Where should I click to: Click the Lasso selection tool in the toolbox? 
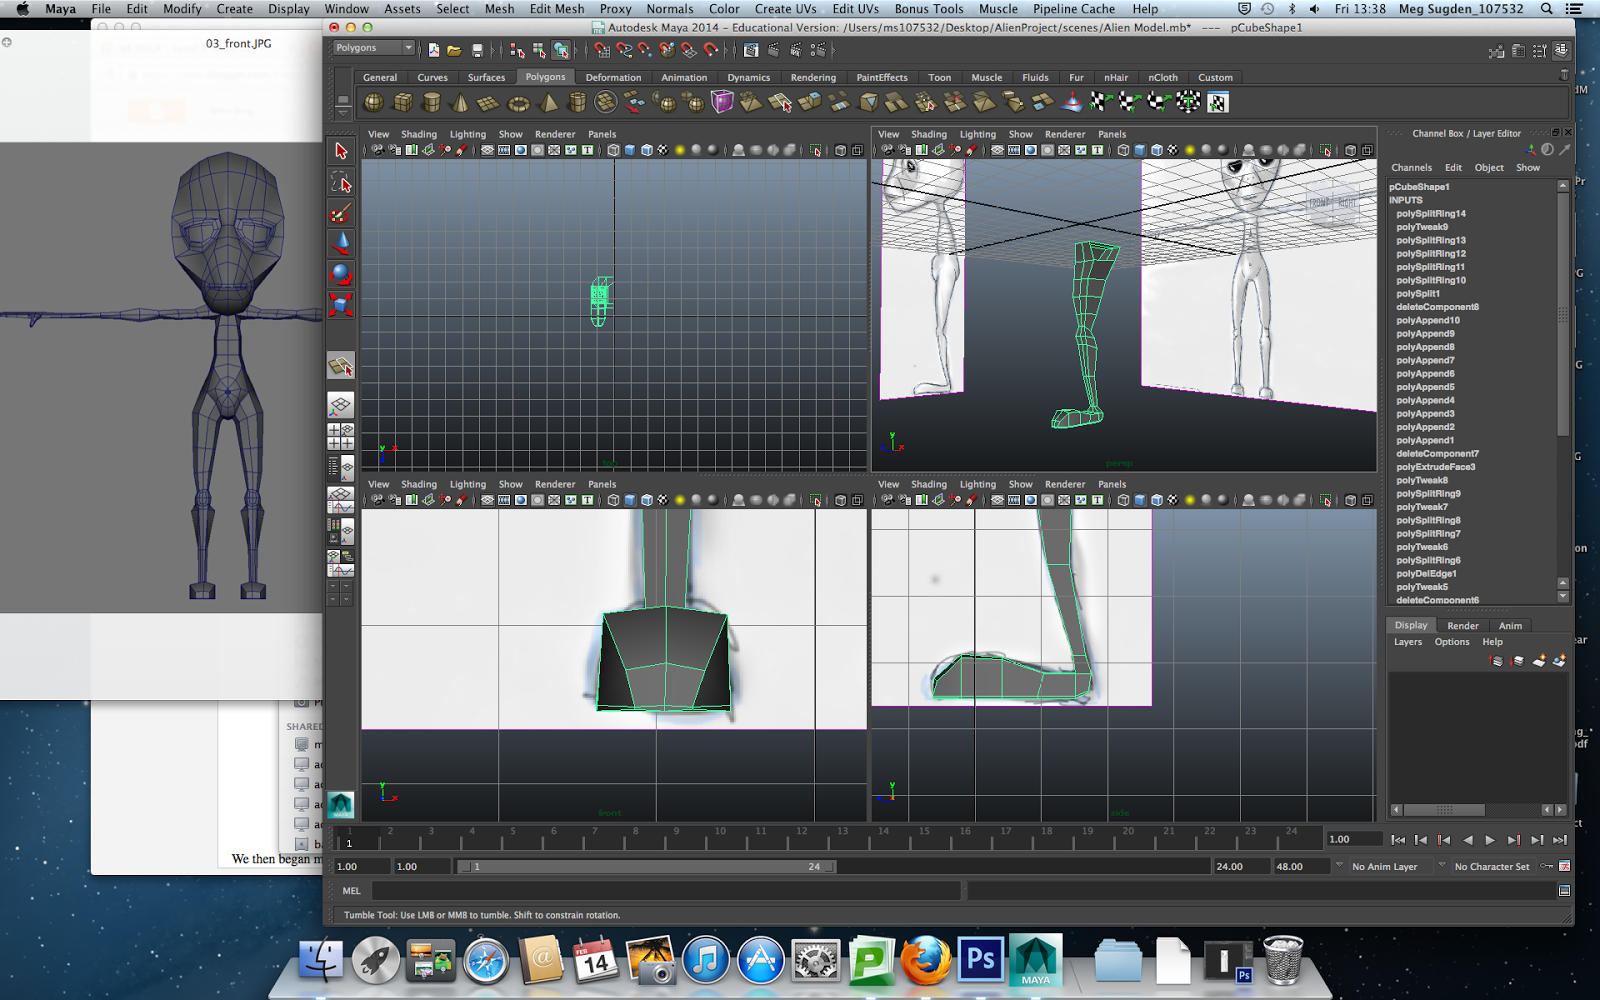(341, 184)
